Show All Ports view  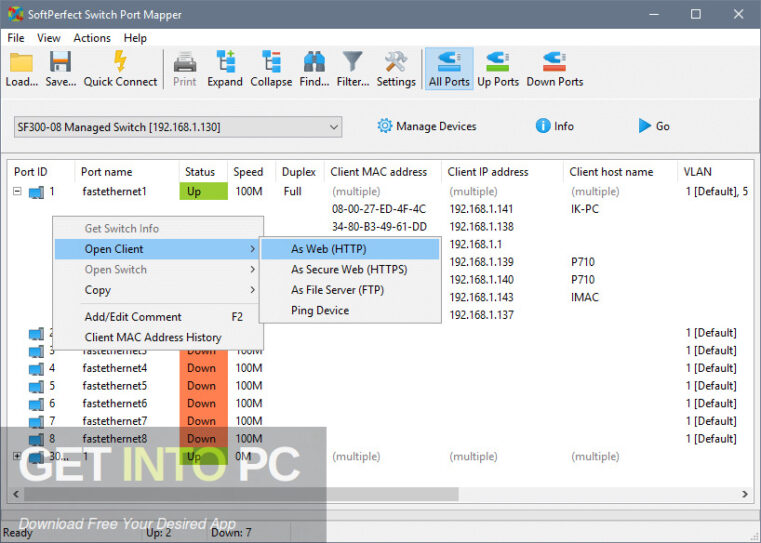[x=449, y=68]
